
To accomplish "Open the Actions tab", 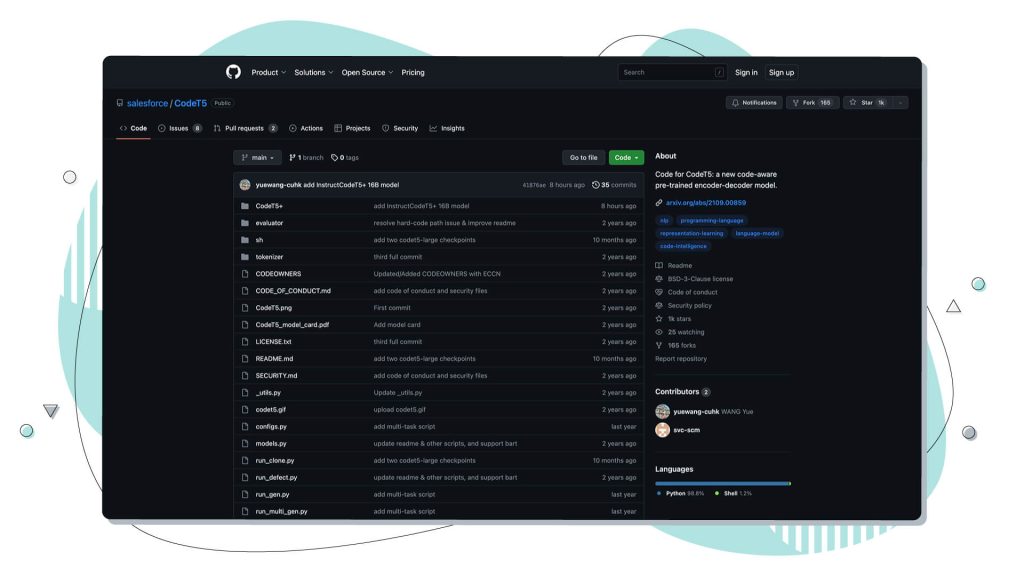I will click(x=306, y=129).
